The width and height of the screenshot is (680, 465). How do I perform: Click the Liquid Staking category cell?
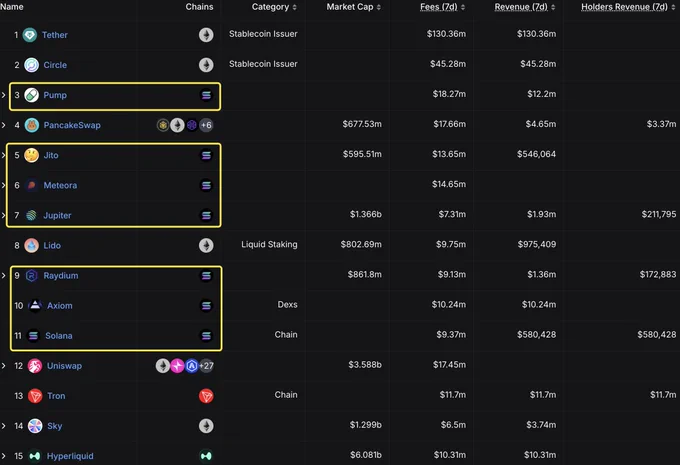pyautogui.click(x=269, y=244)
